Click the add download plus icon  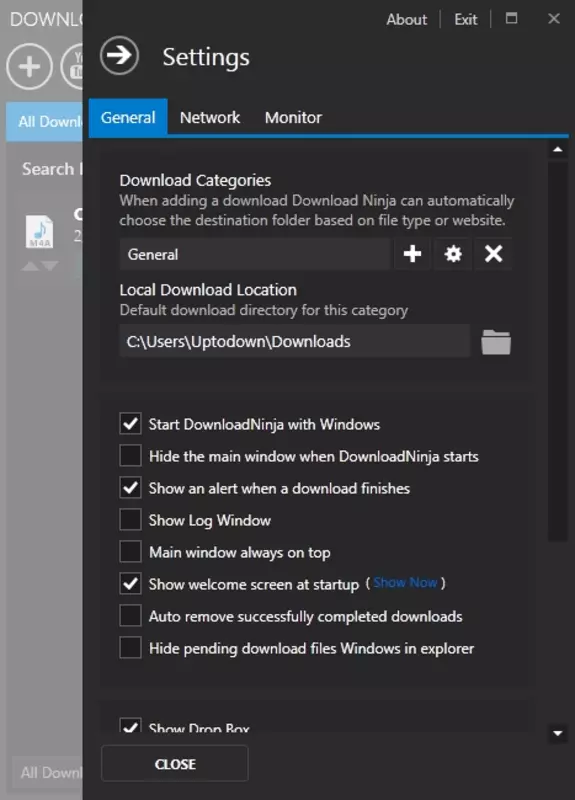tap(29, 66)
